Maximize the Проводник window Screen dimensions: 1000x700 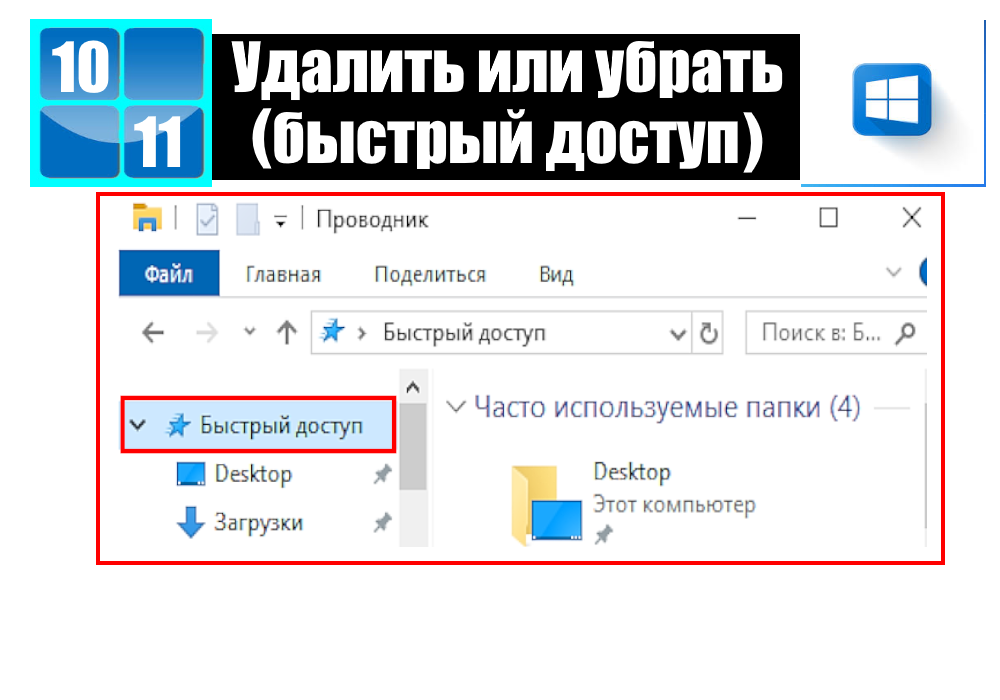[x=828, y=218]
